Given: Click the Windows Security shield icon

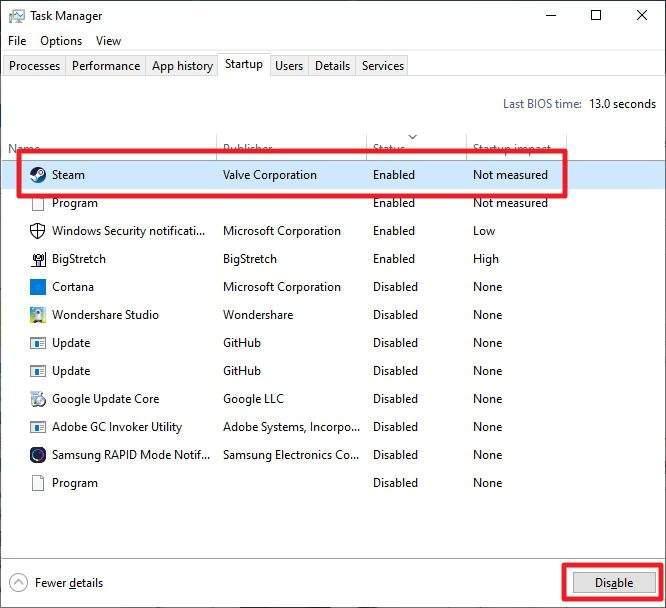Looking at the screenshot, I should click(37, 231).
